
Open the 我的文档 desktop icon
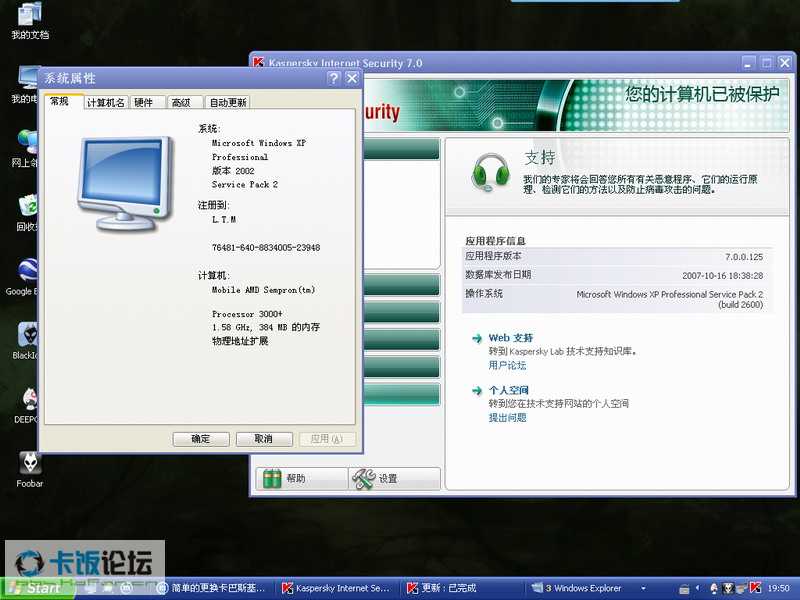click(x=30, y=20)
